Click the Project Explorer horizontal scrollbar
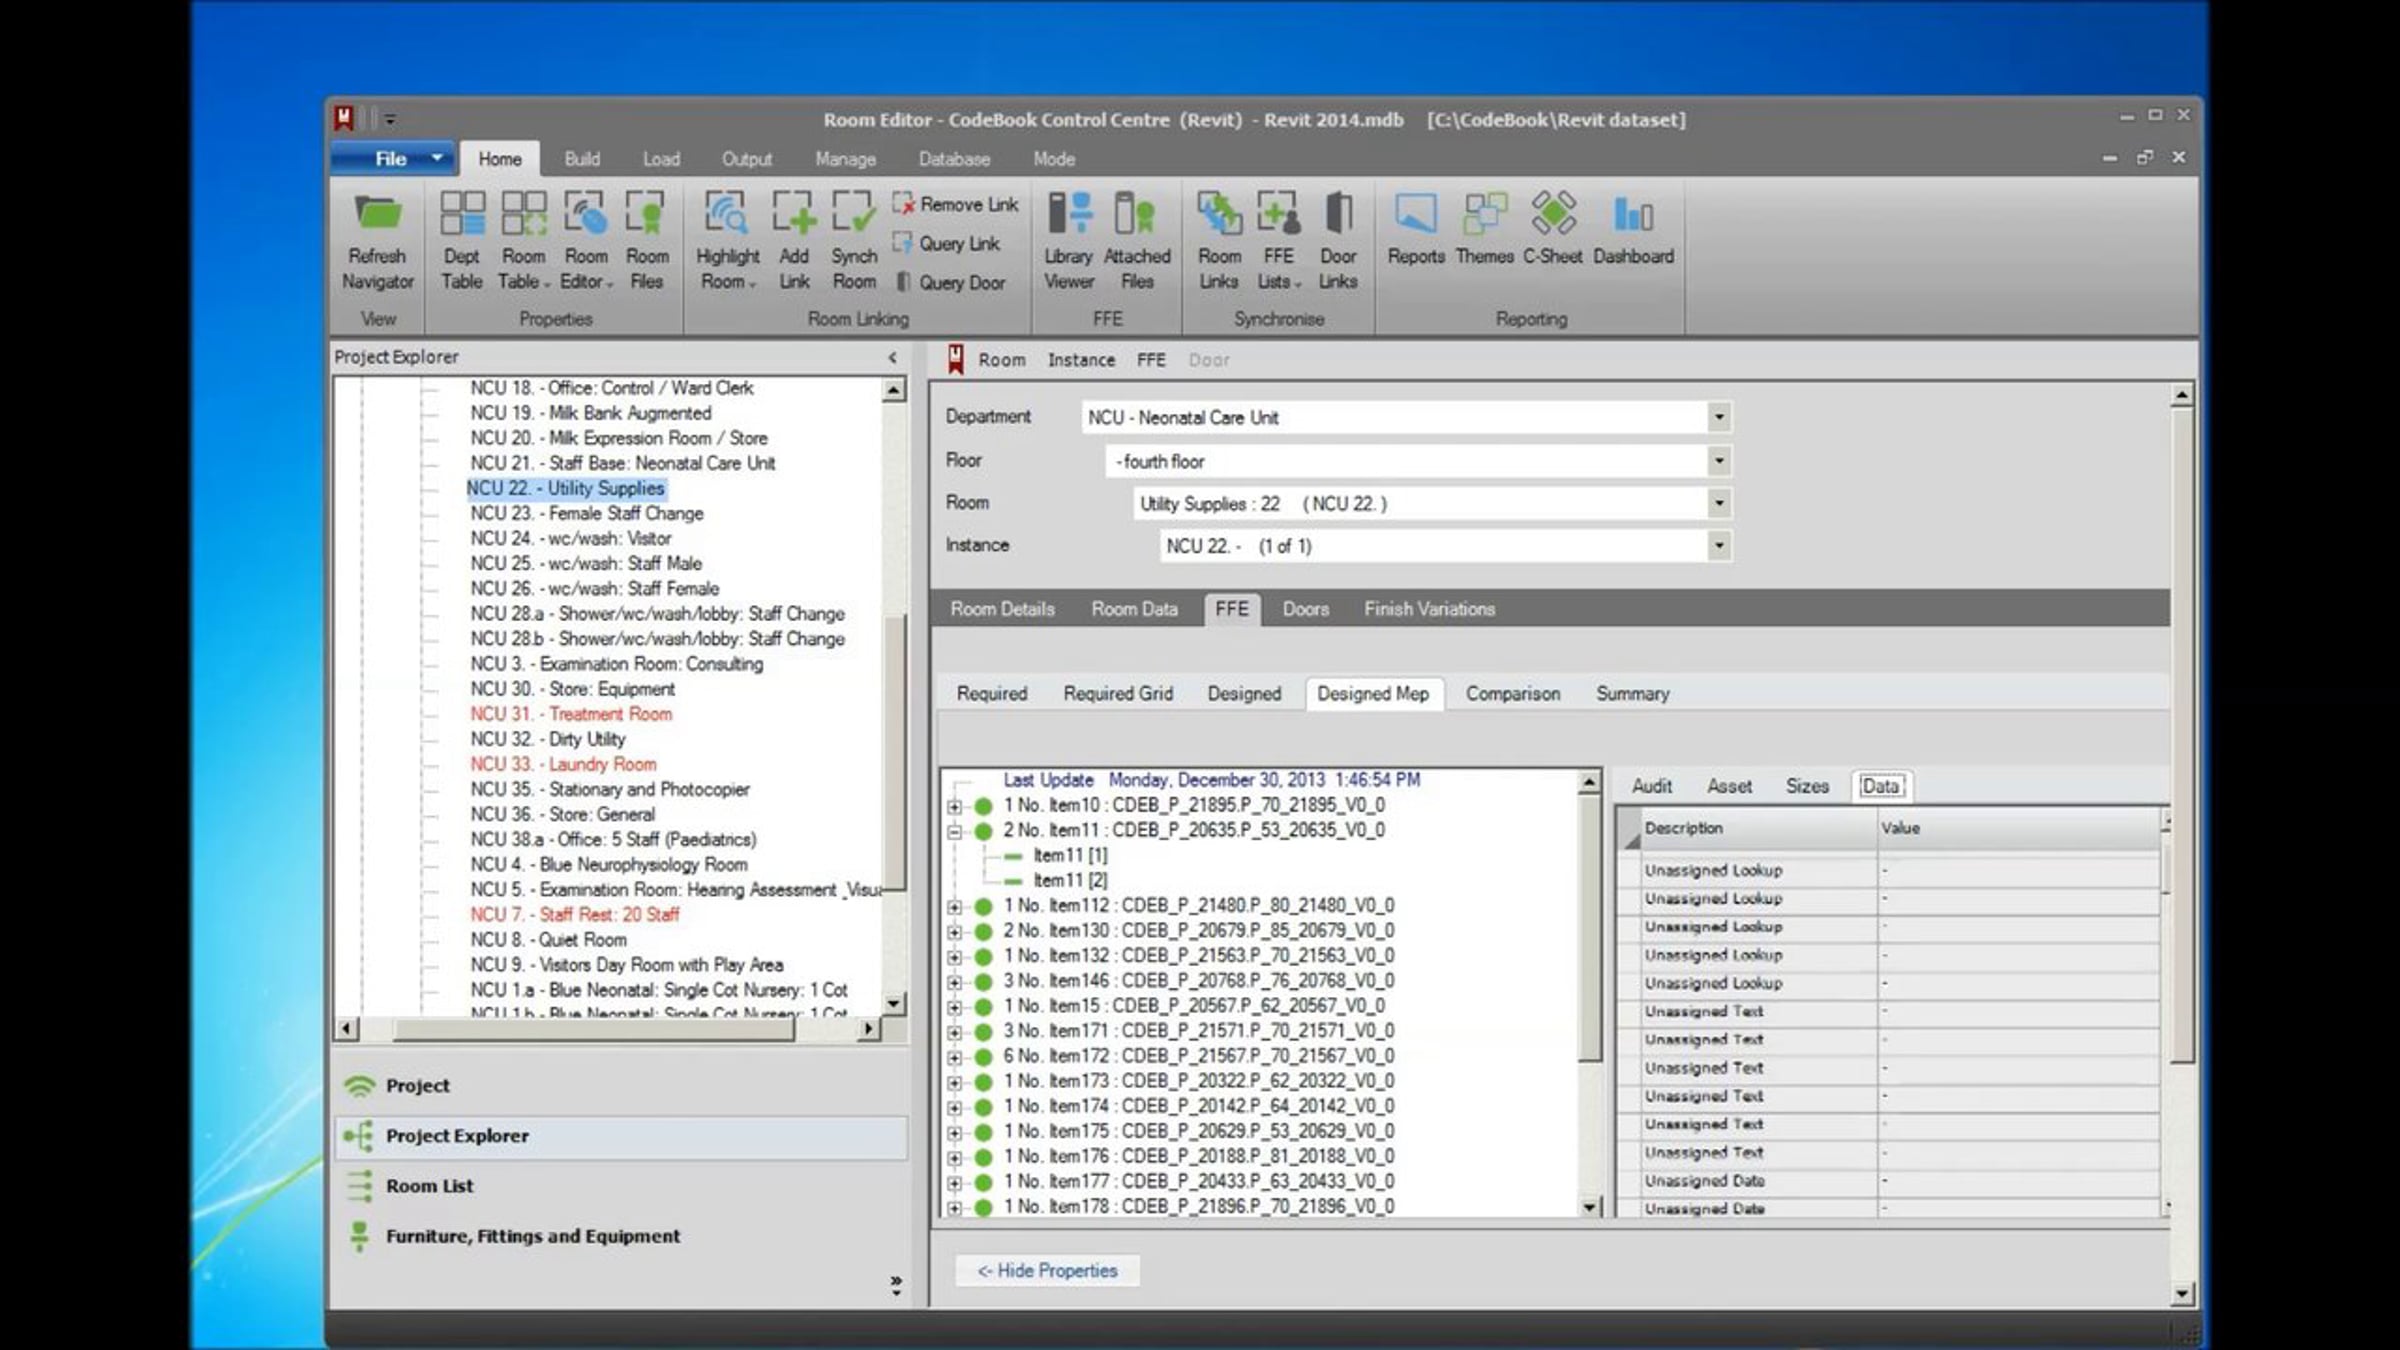Viewport: 2400px width, 1350px height. point(594,1028)
